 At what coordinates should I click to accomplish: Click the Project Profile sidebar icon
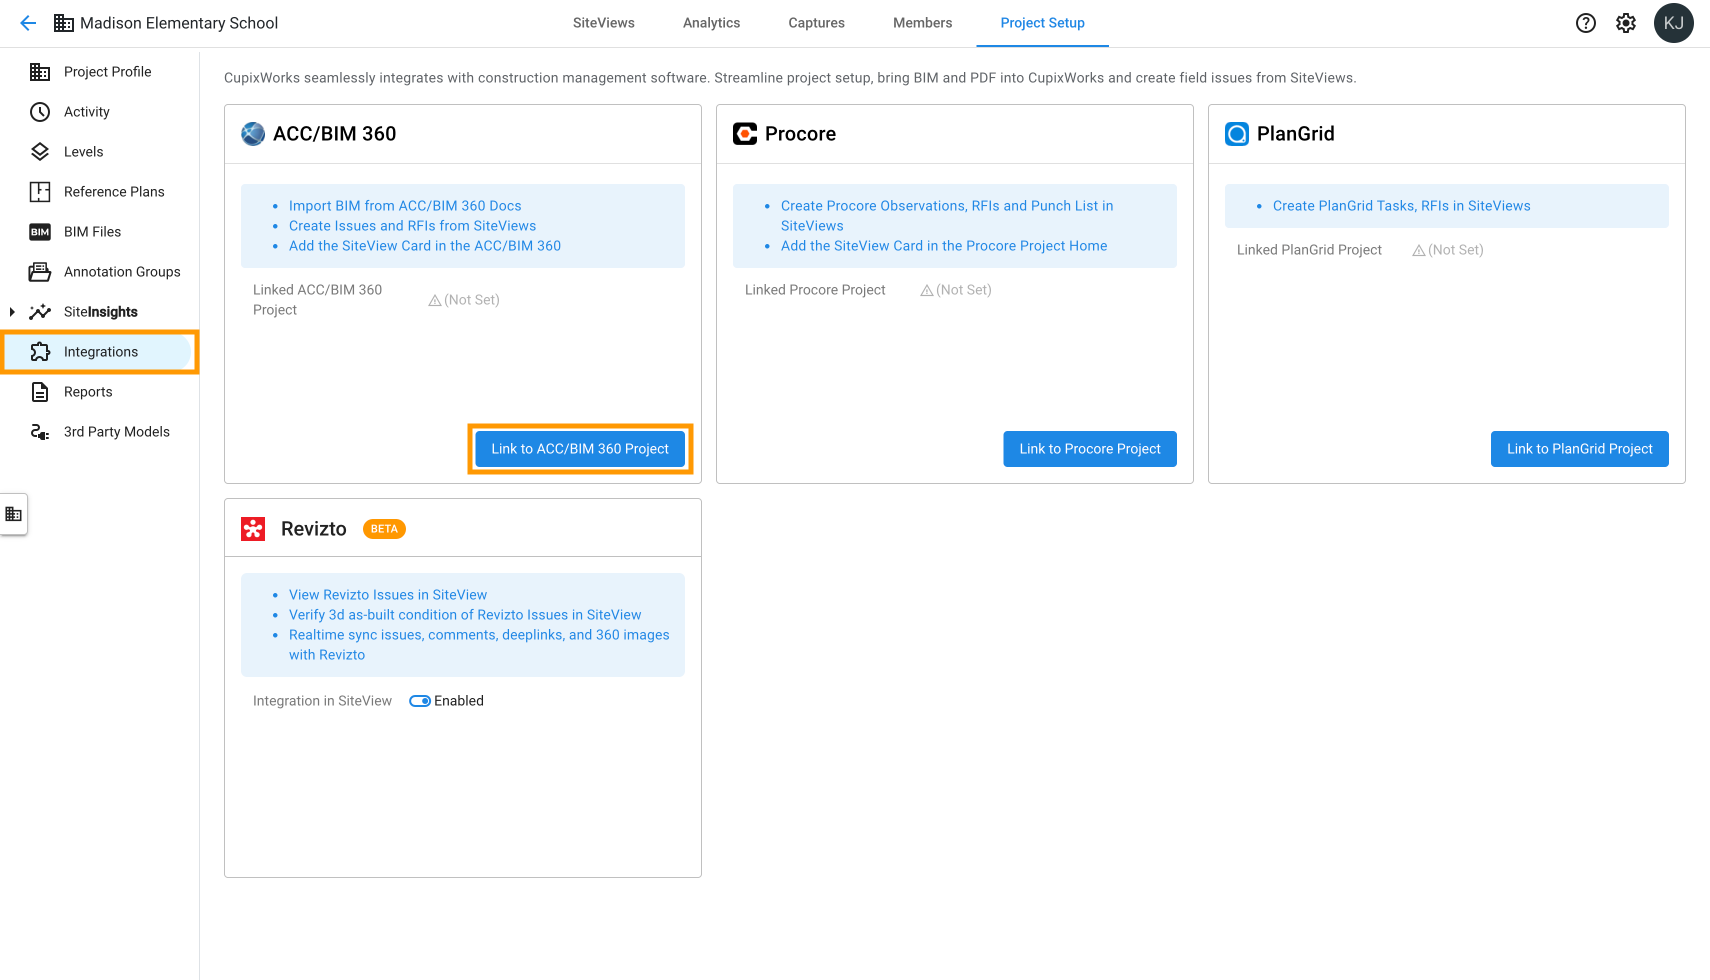click(x=40, y=72)
